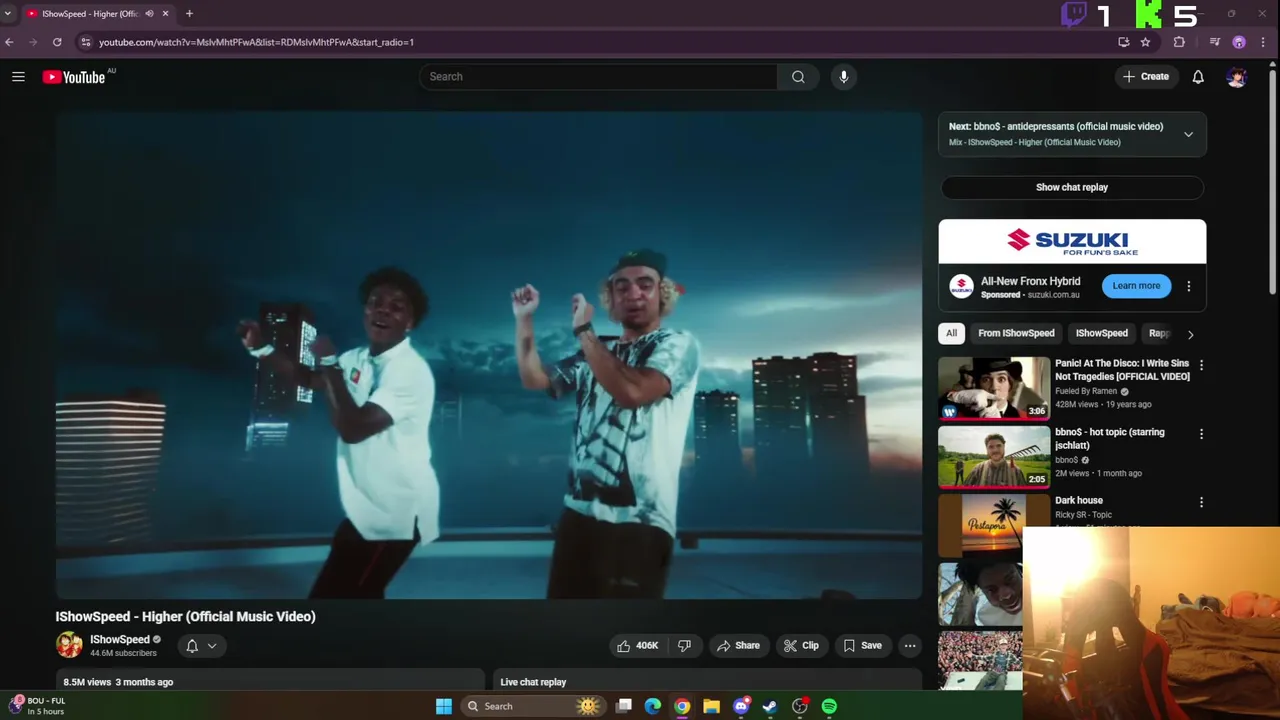
Task: Reload the page in Chrome
Action: point(57,42)
